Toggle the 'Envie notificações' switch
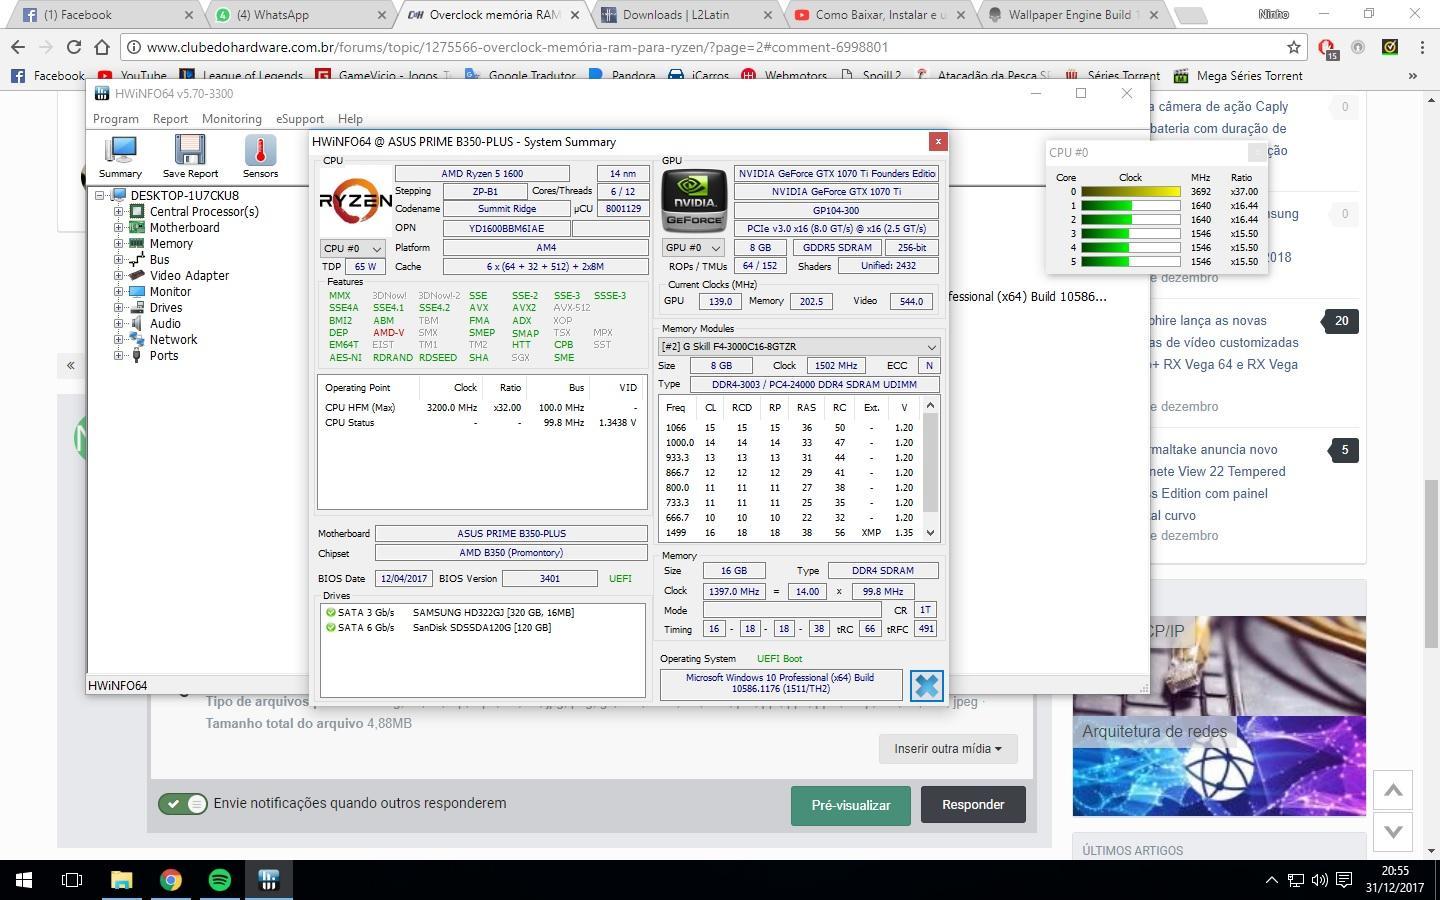 pyautogui.click(x=183, y=803)
